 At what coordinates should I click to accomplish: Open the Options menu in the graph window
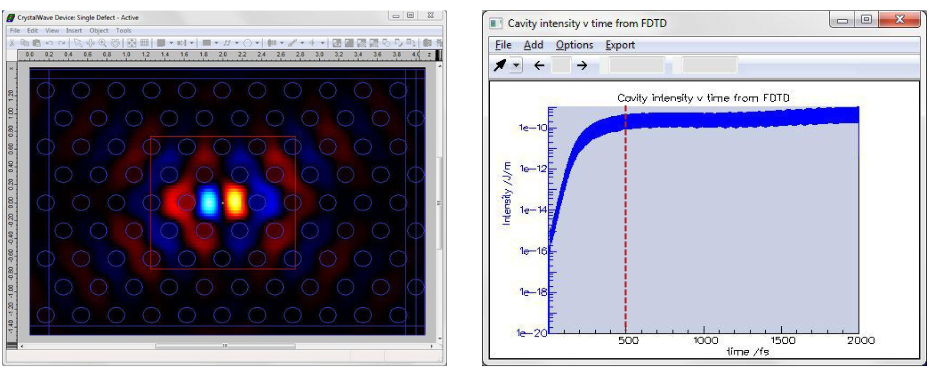coord(574,45)
